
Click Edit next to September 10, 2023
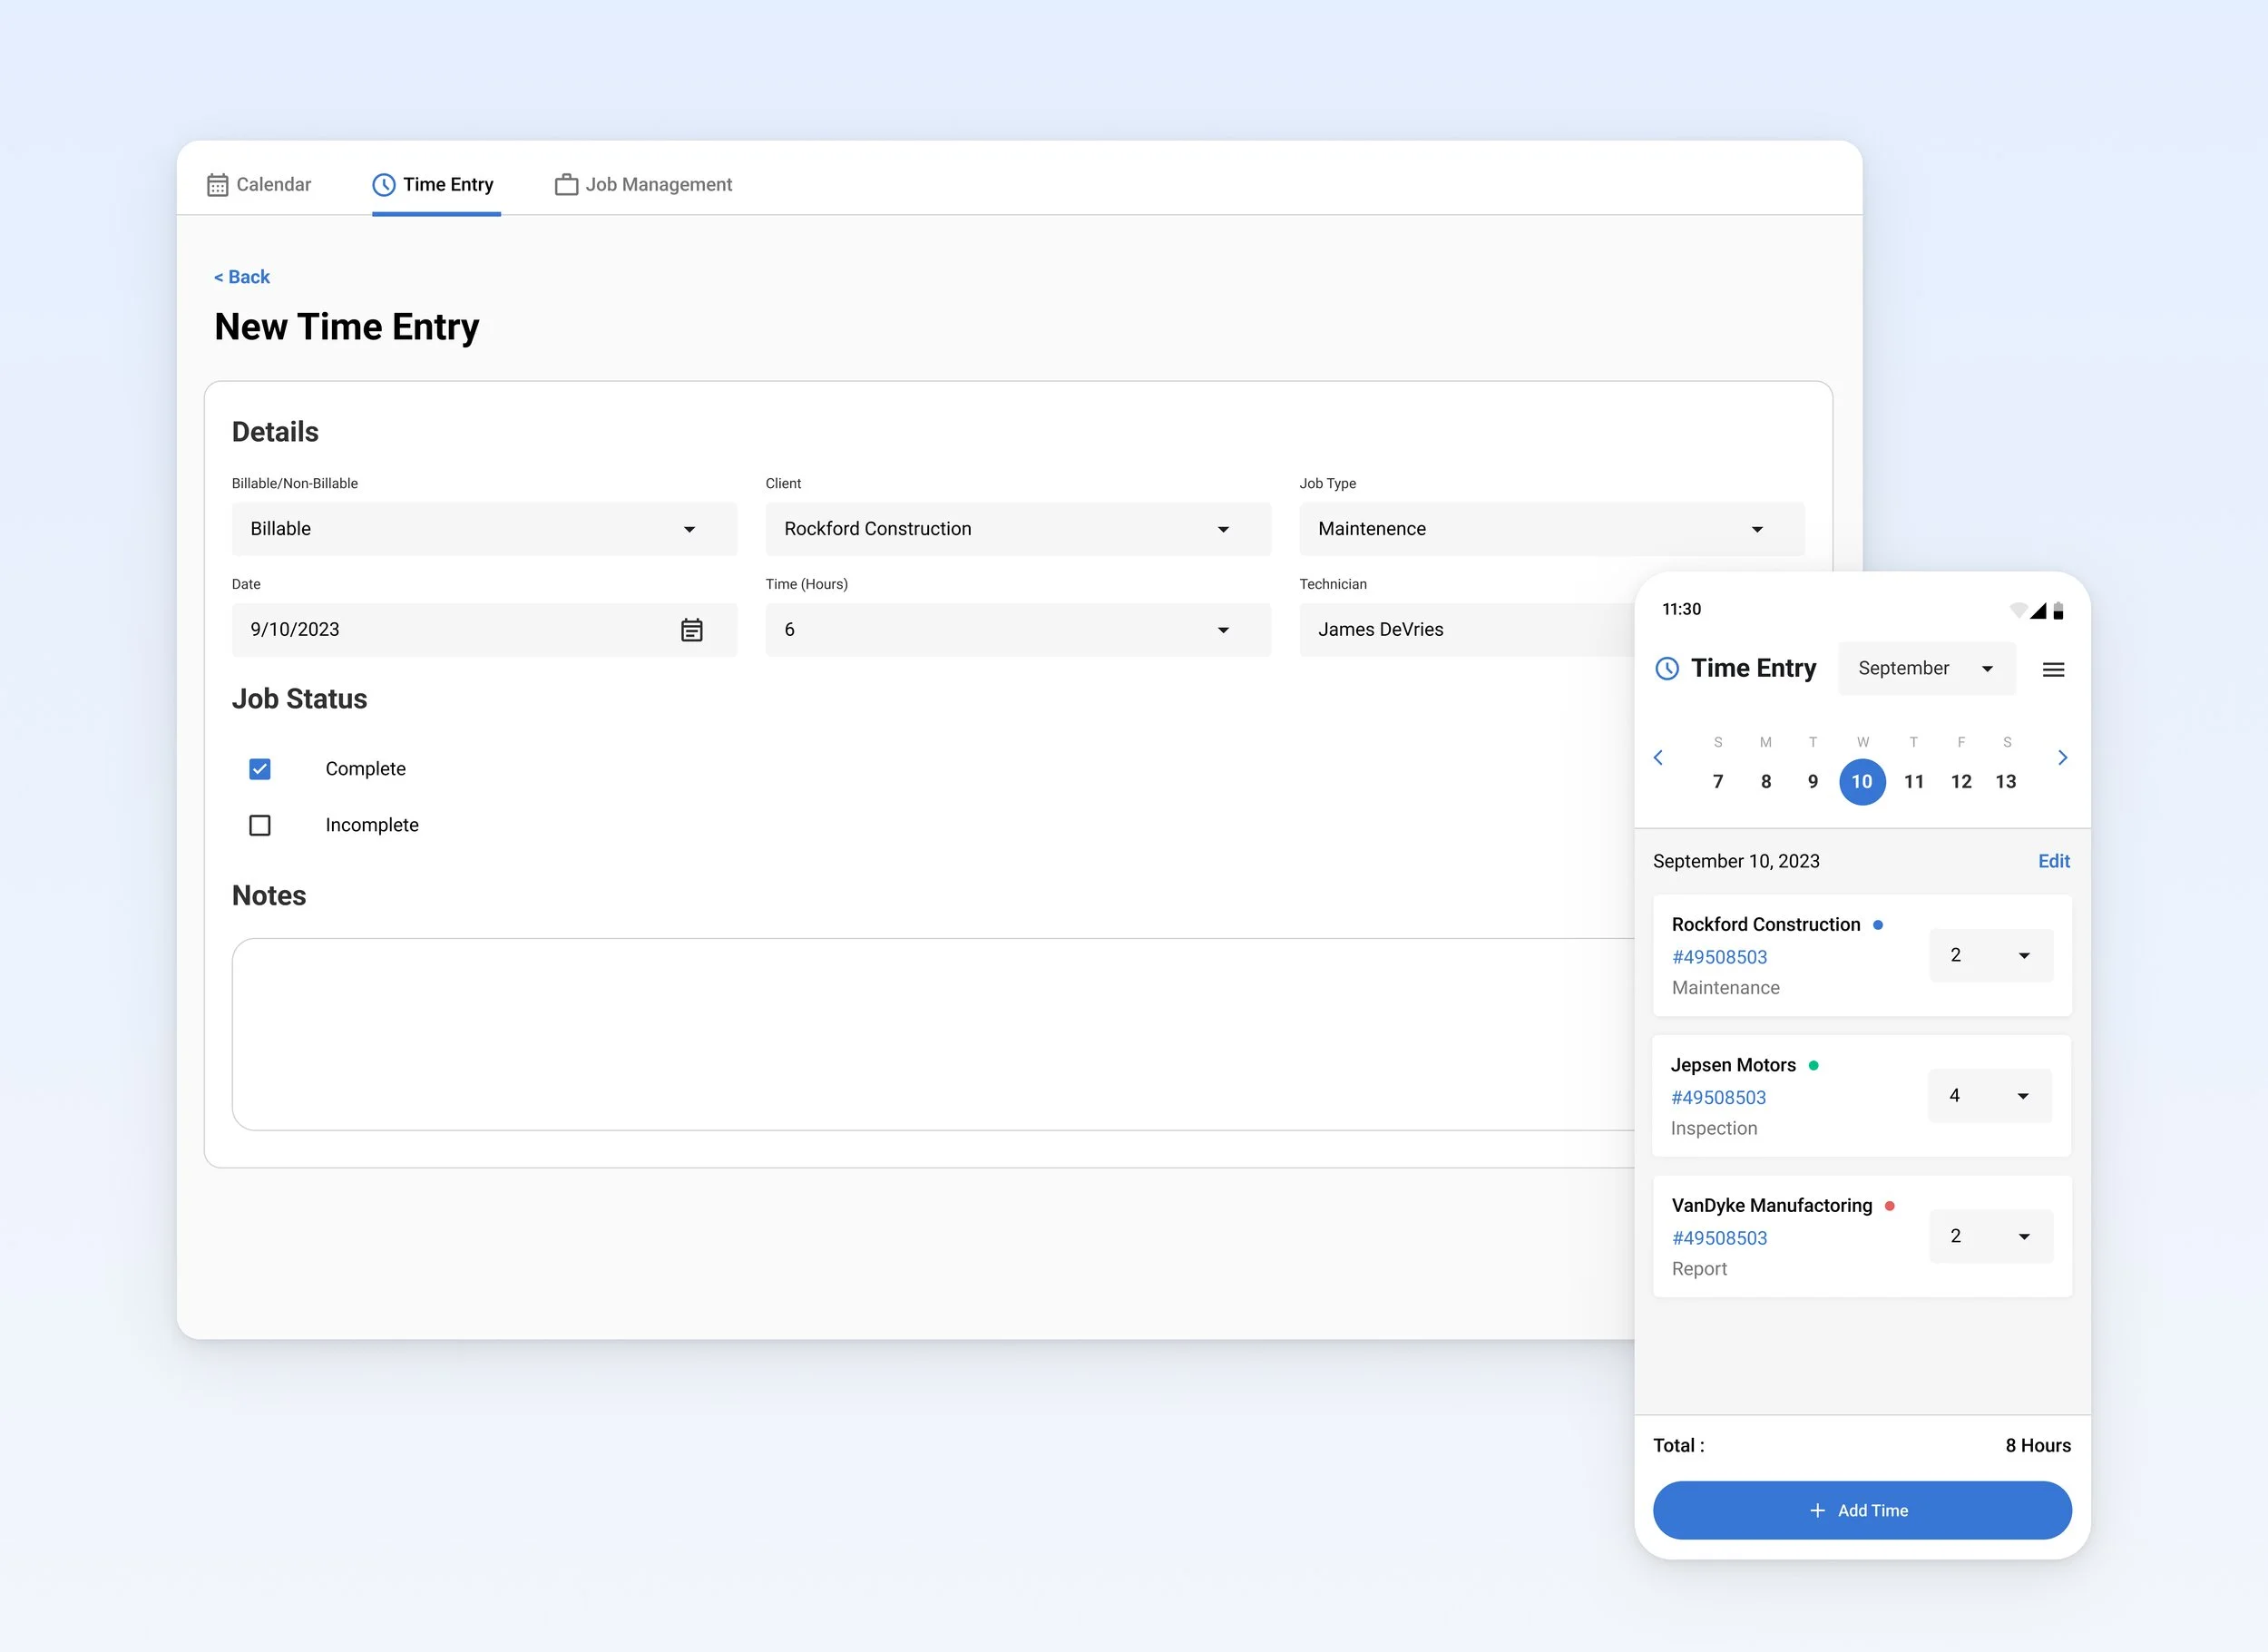pyautogui.click(x=2053, y=861)
